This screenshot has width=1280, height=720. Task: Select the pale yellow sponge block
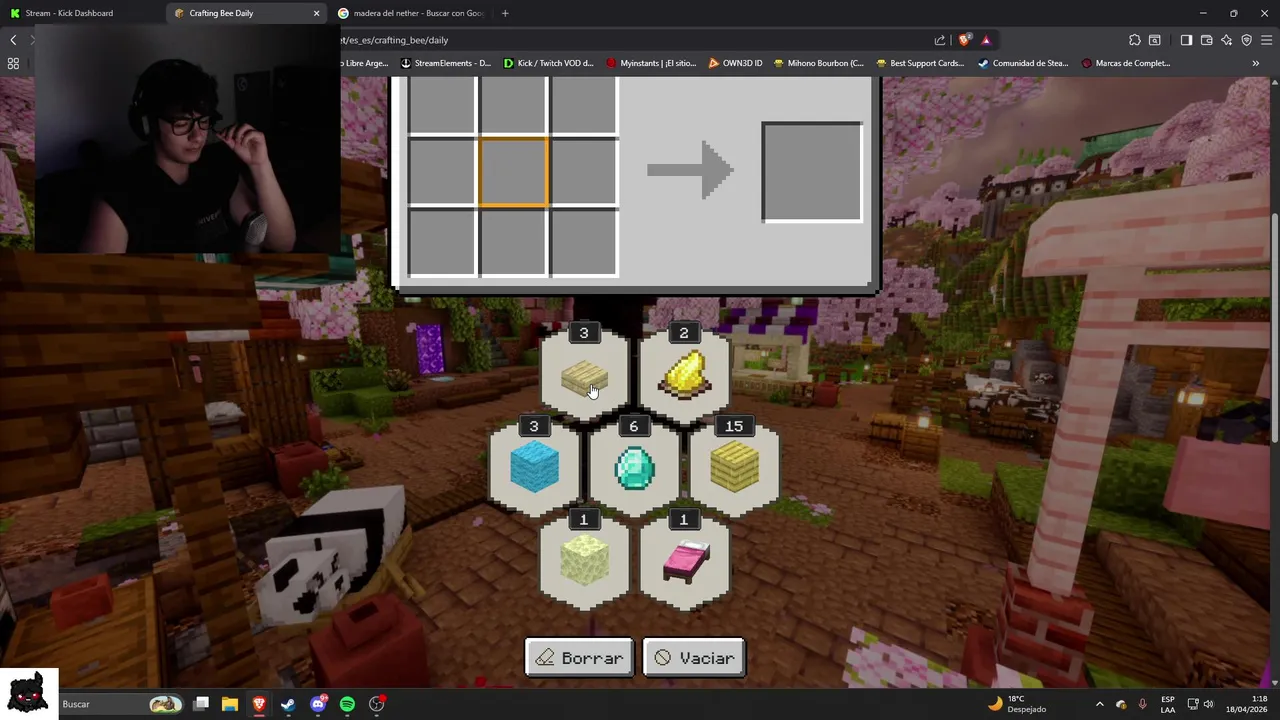click(x=584, y=562)
